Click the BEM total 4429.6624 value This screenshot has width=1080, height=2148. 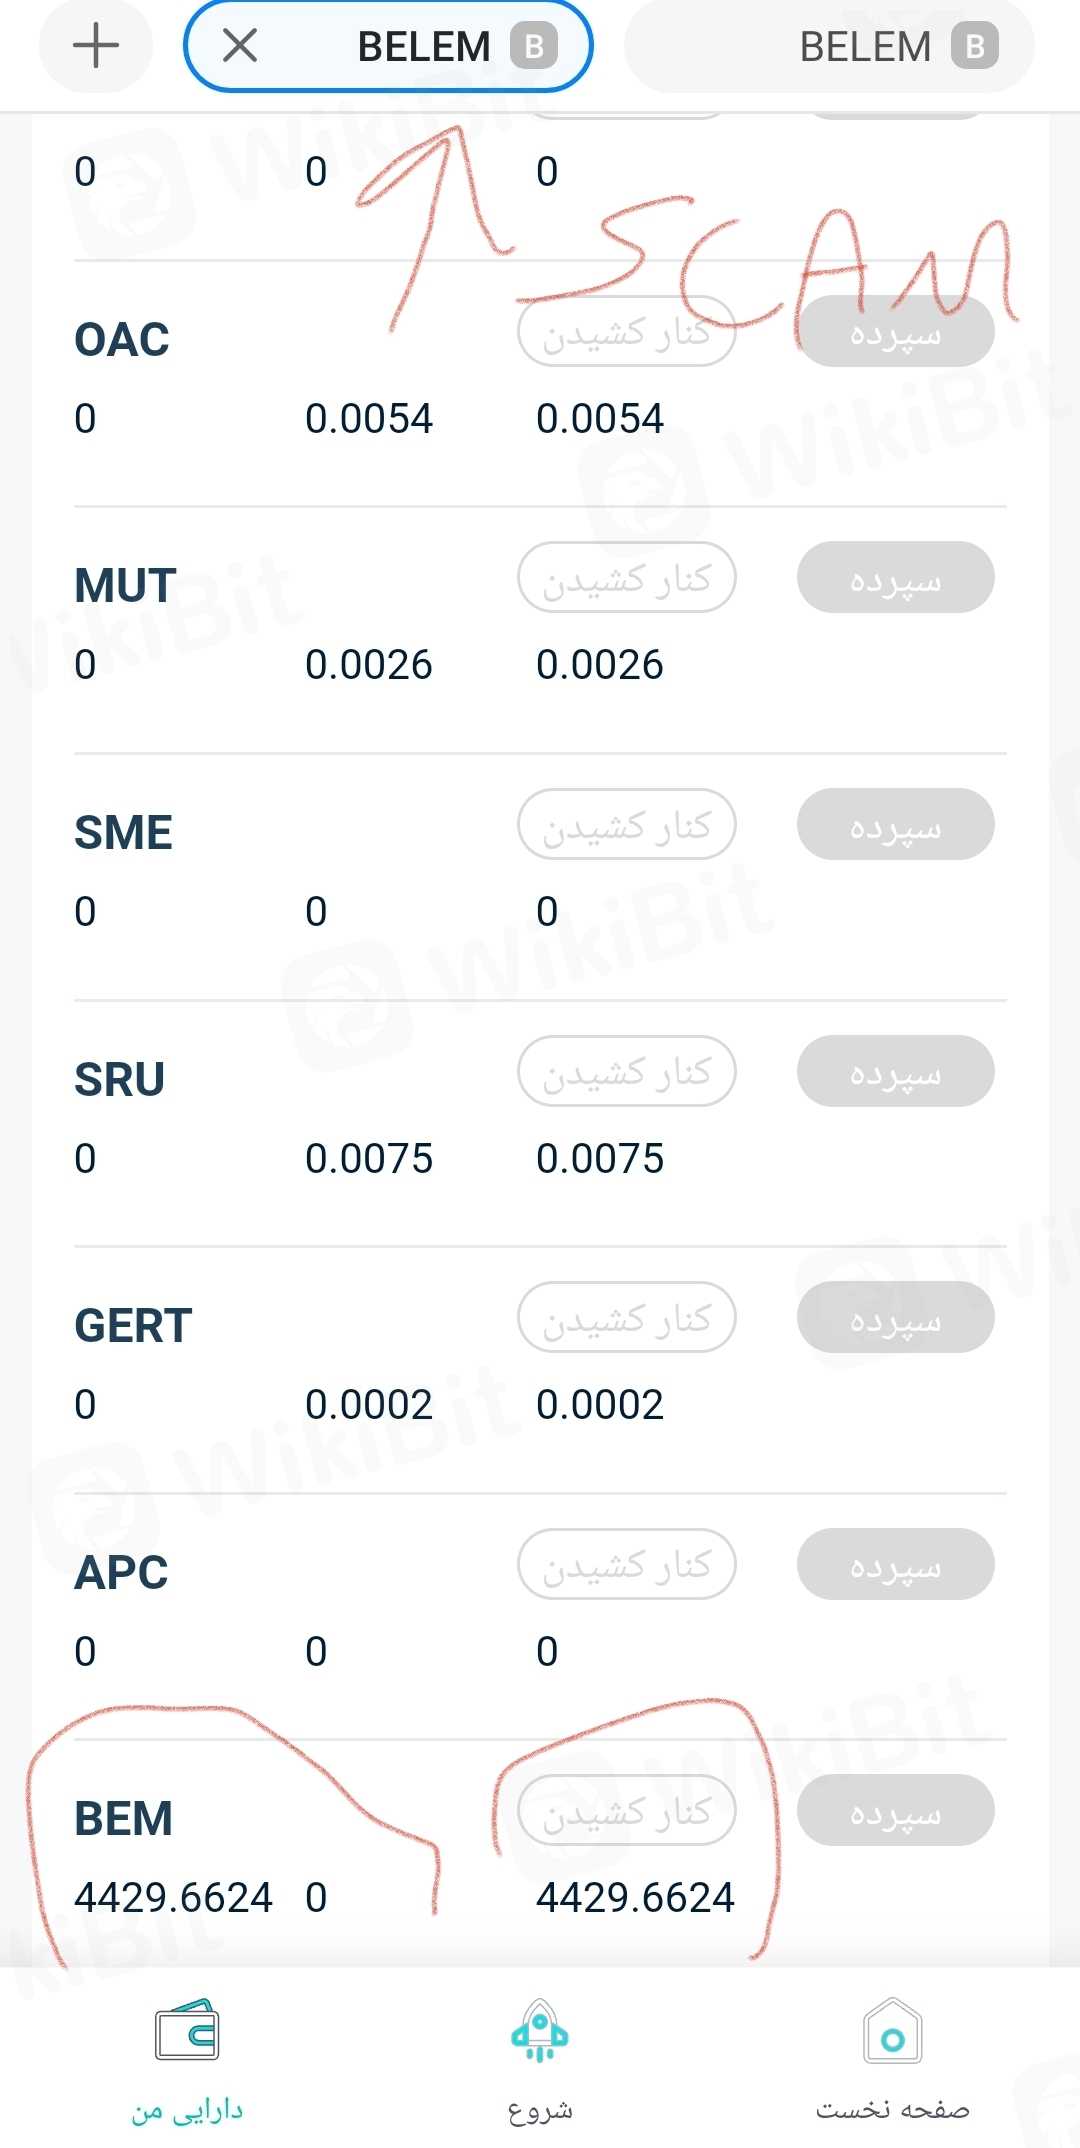coord(635,1897)
